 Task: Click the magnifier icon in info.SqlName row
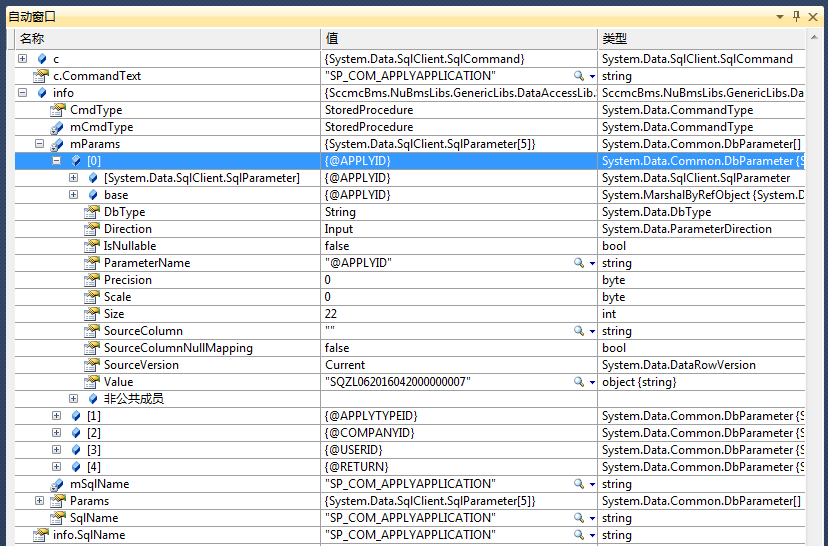(579, 535)
